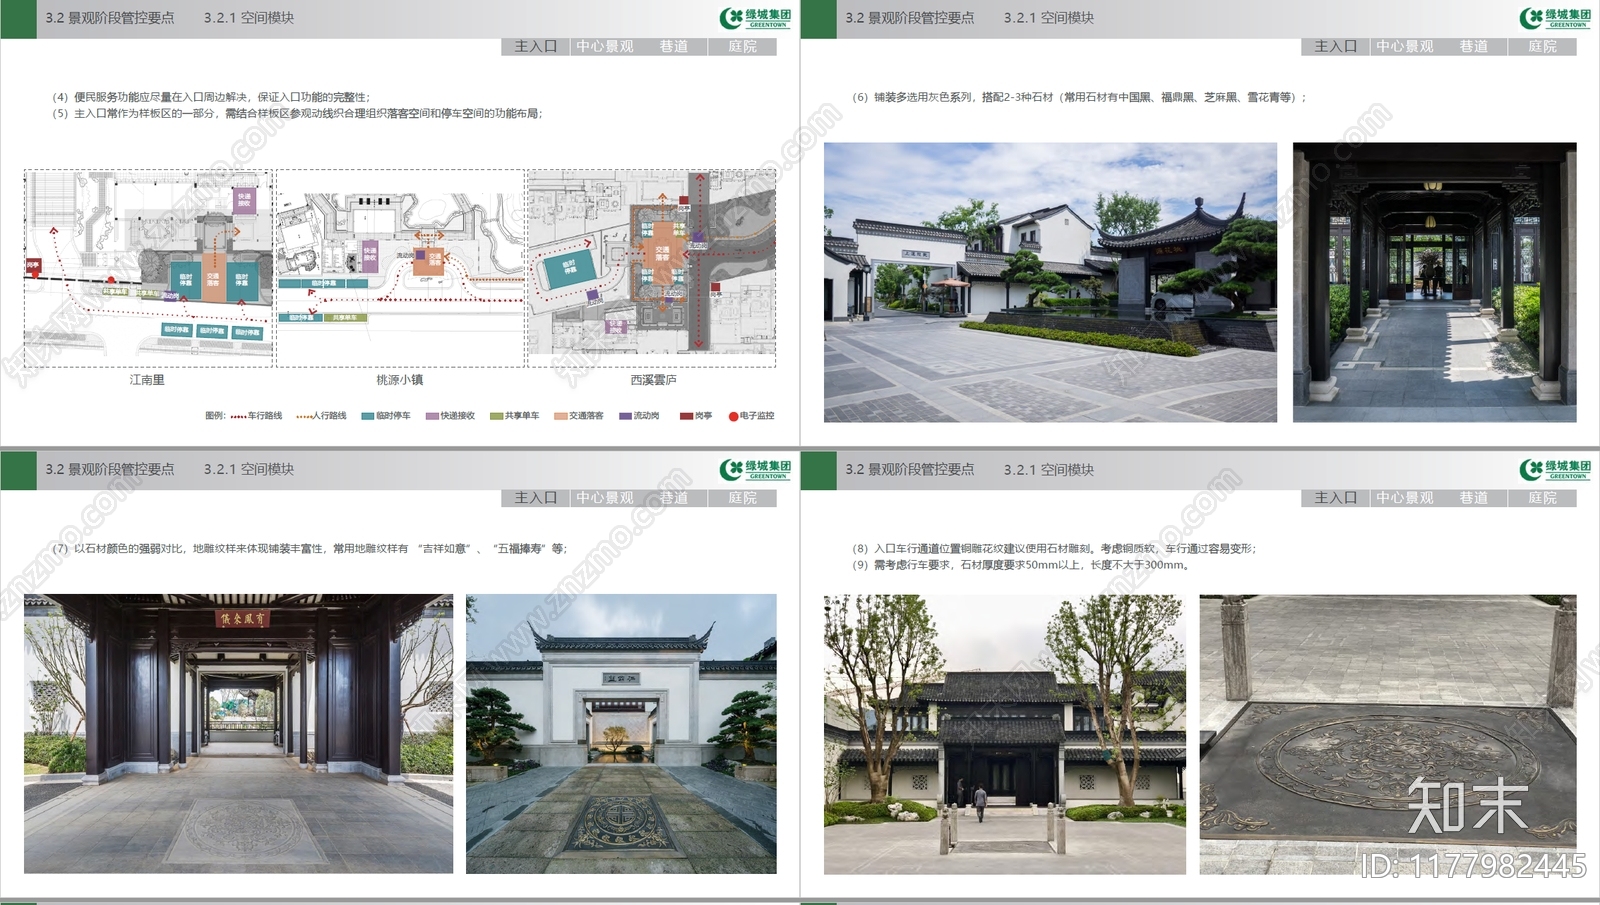Click Greentown logo on slide with point (6)
Image resolution: width=1600 pixels, height=905 pixels.
coord(1555,18)
